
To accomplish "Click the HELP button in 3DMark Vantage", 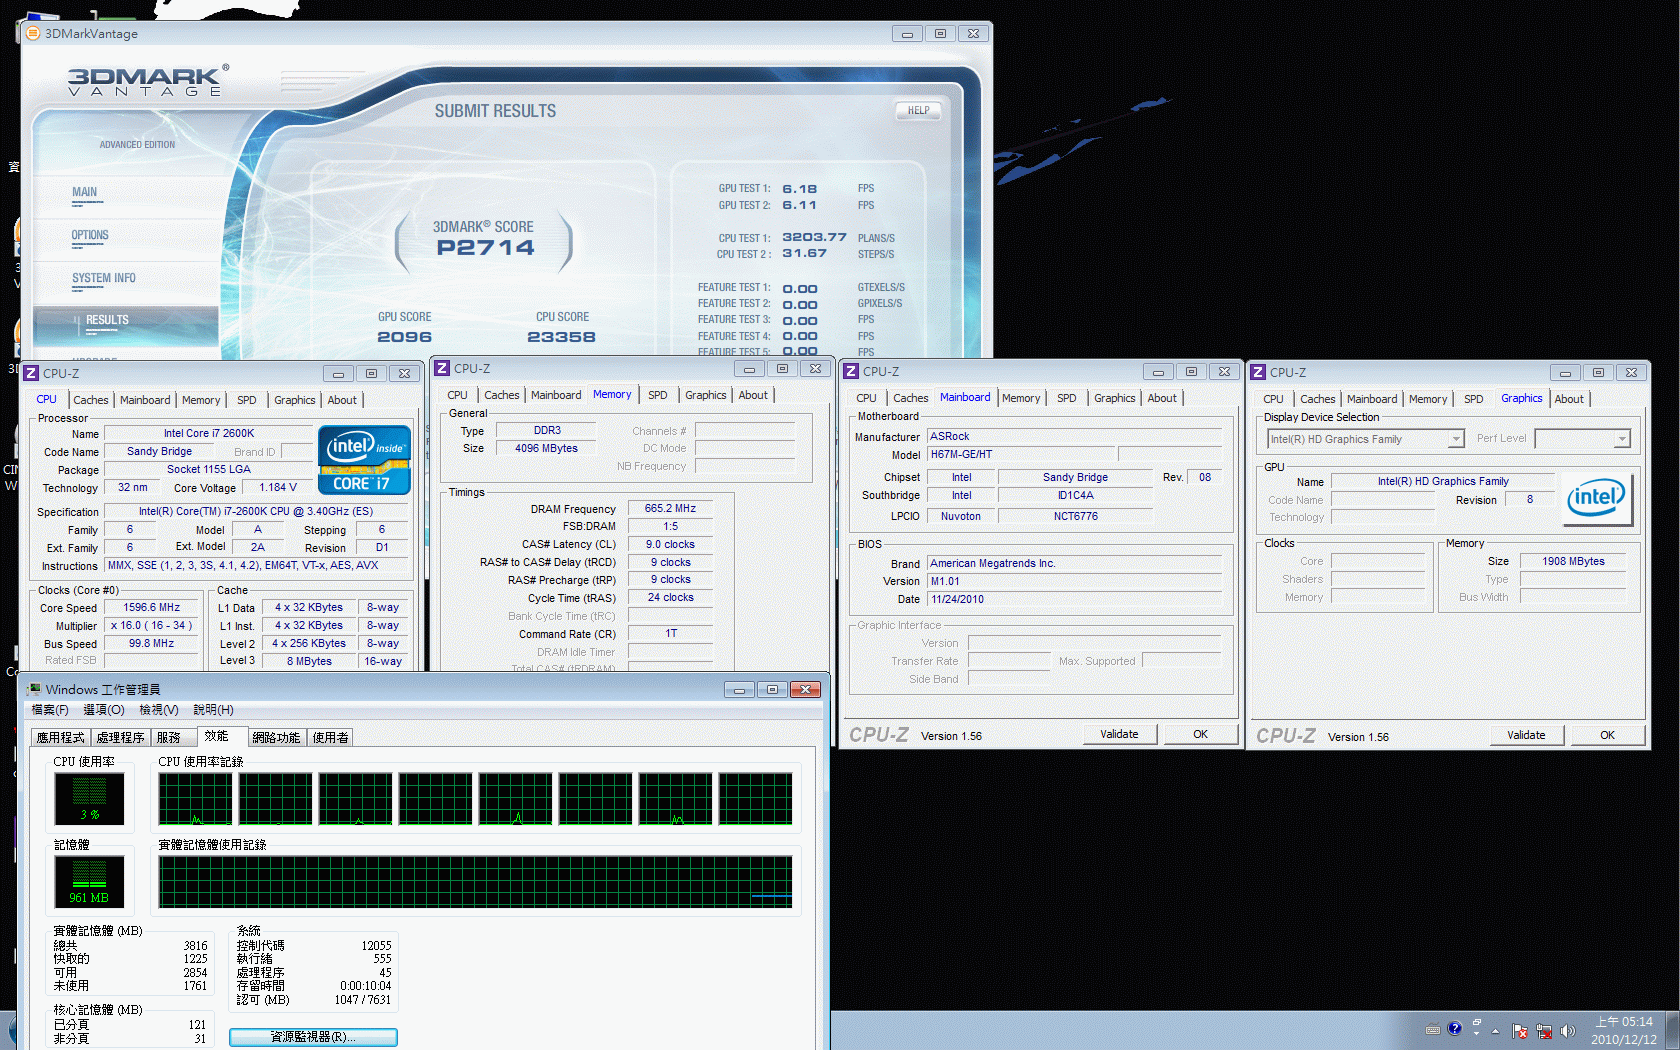I will pos(918,111).
